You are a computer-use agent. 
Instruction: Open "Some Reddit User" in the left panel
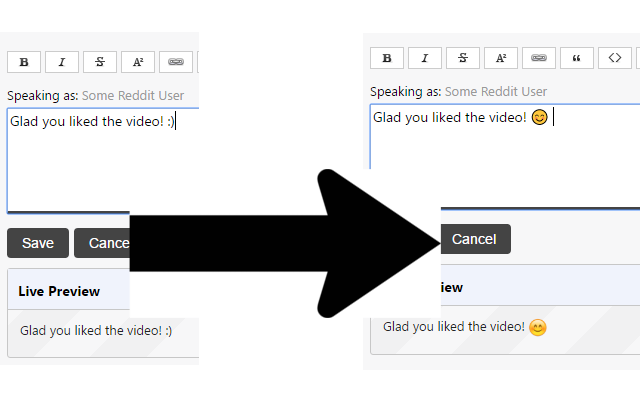133,96
